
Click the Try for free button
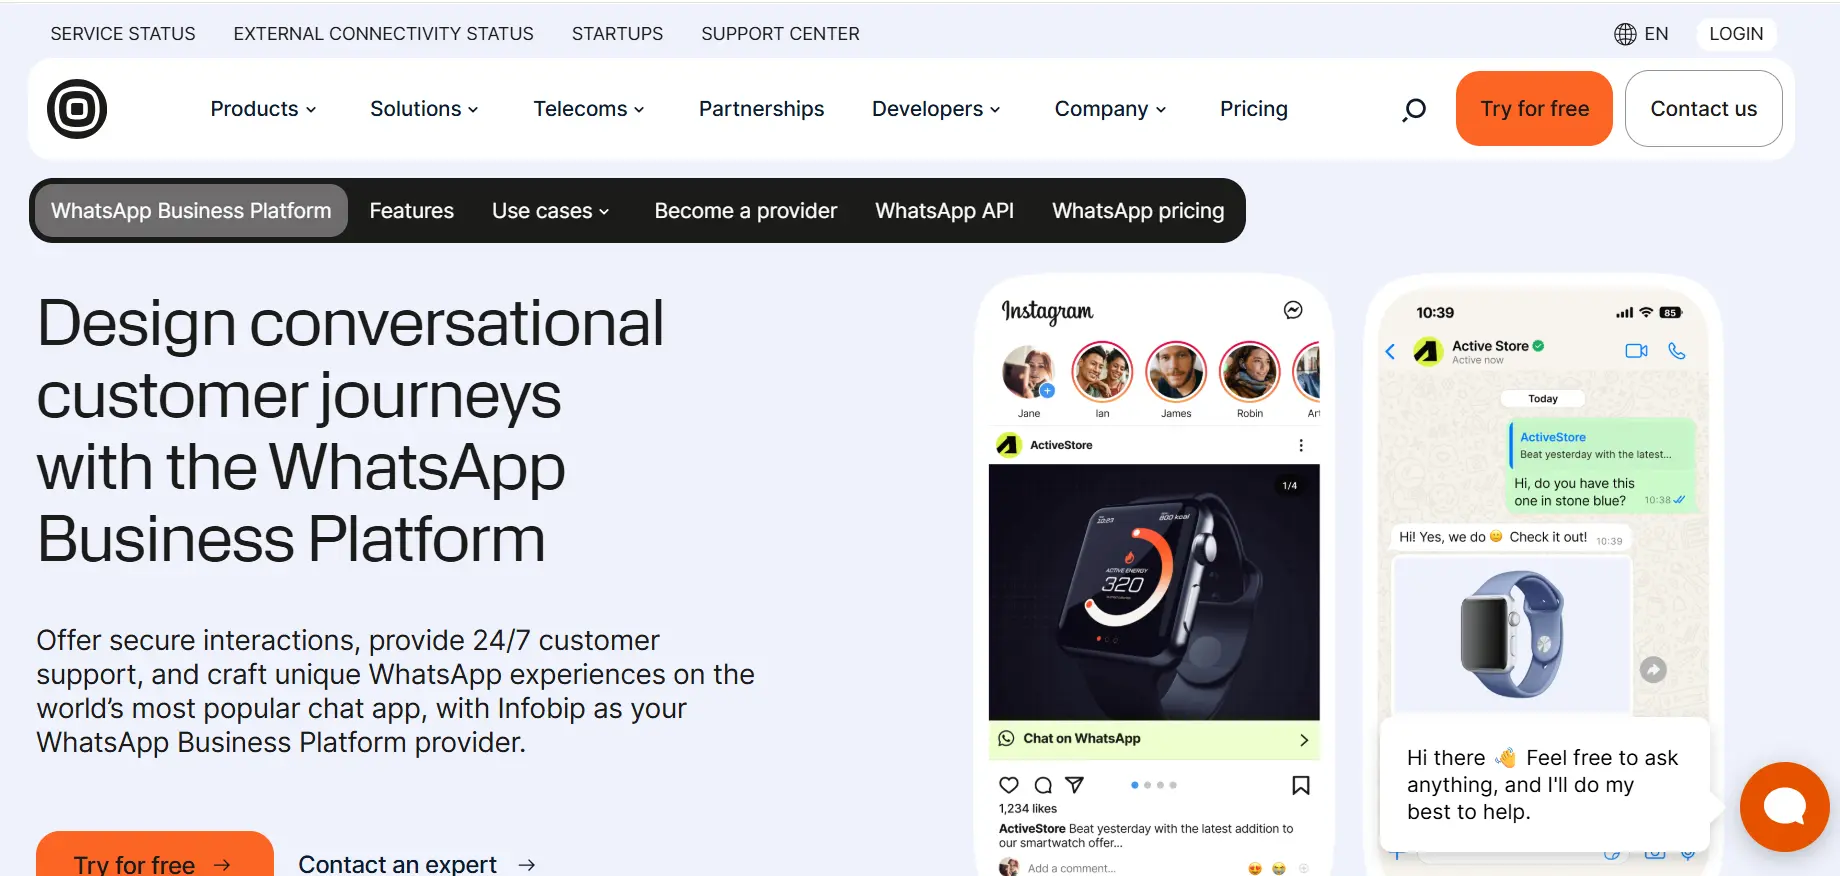pos(1534,108)
